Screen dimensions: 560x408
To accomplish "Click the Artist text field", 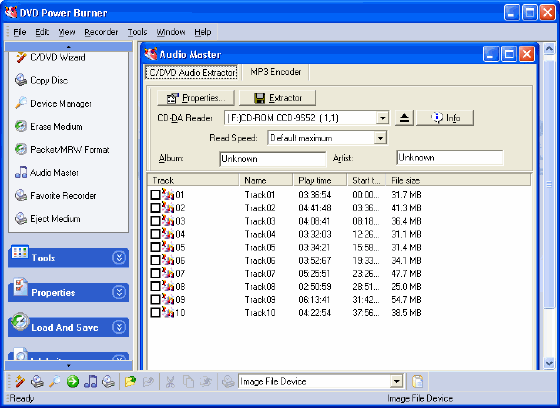I will pos(450,158).
